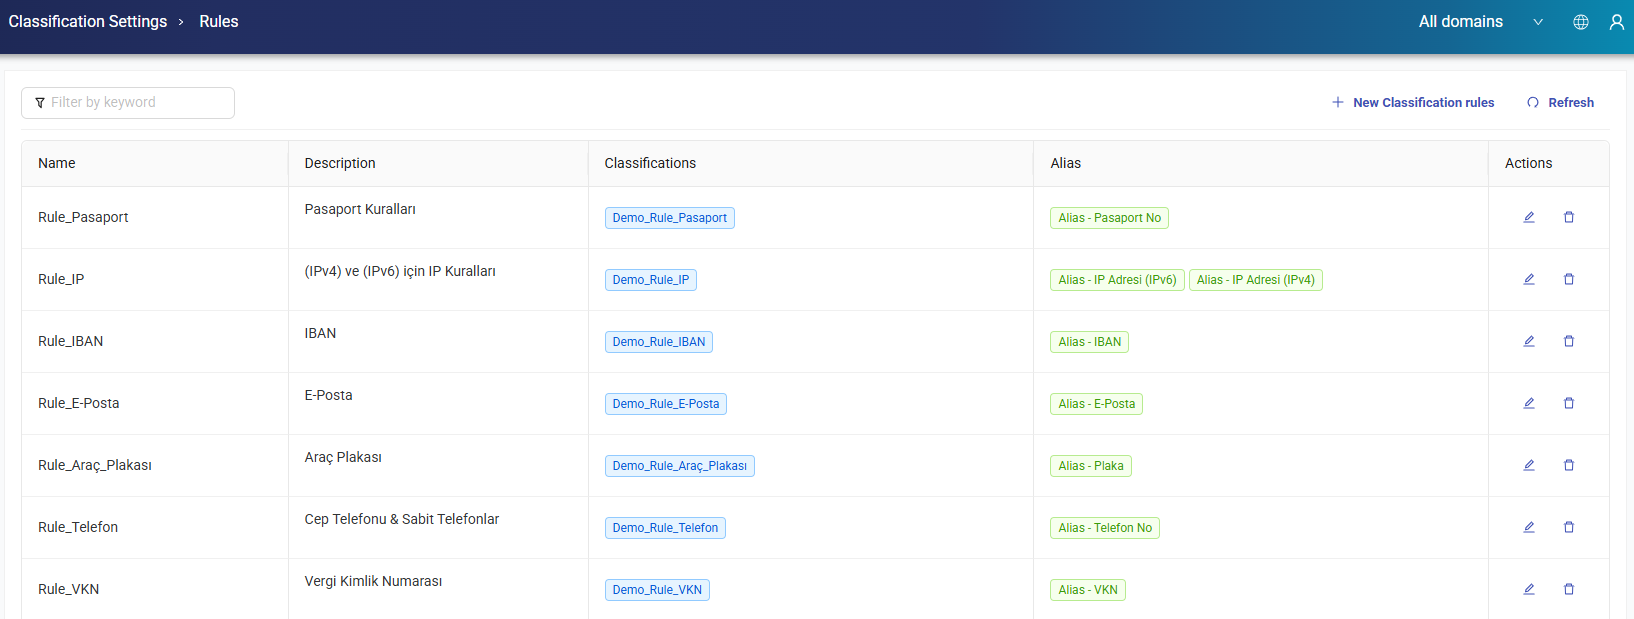1634x619 pixels.
Task: Delete the Rule_Pasaport rule
Action: click(x=1568, y=217)
